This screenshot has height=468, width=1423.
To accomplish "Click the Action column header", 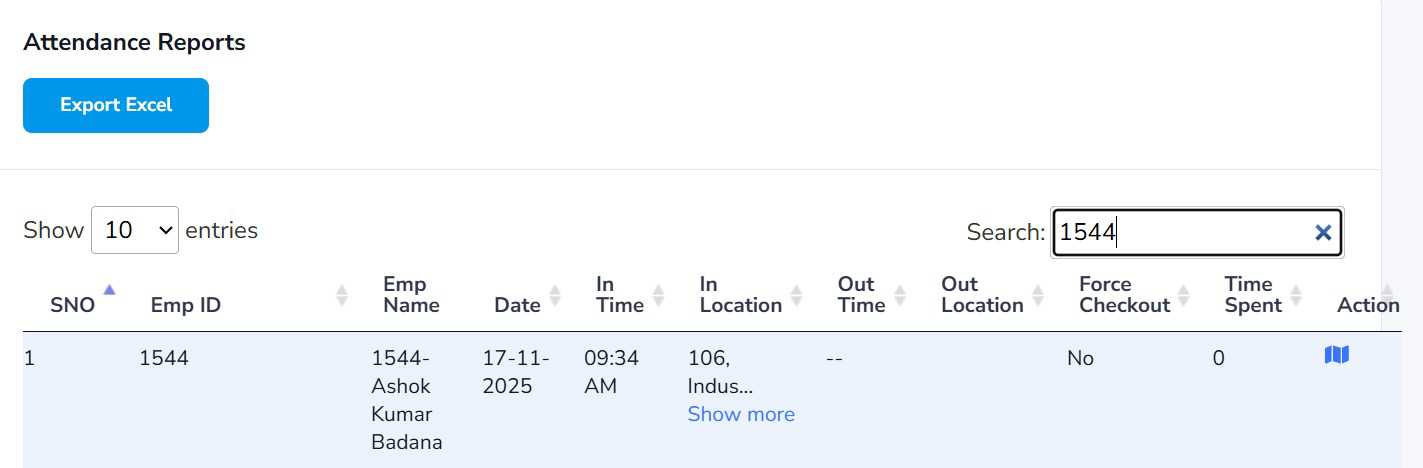I will (x=1367, y=305).
